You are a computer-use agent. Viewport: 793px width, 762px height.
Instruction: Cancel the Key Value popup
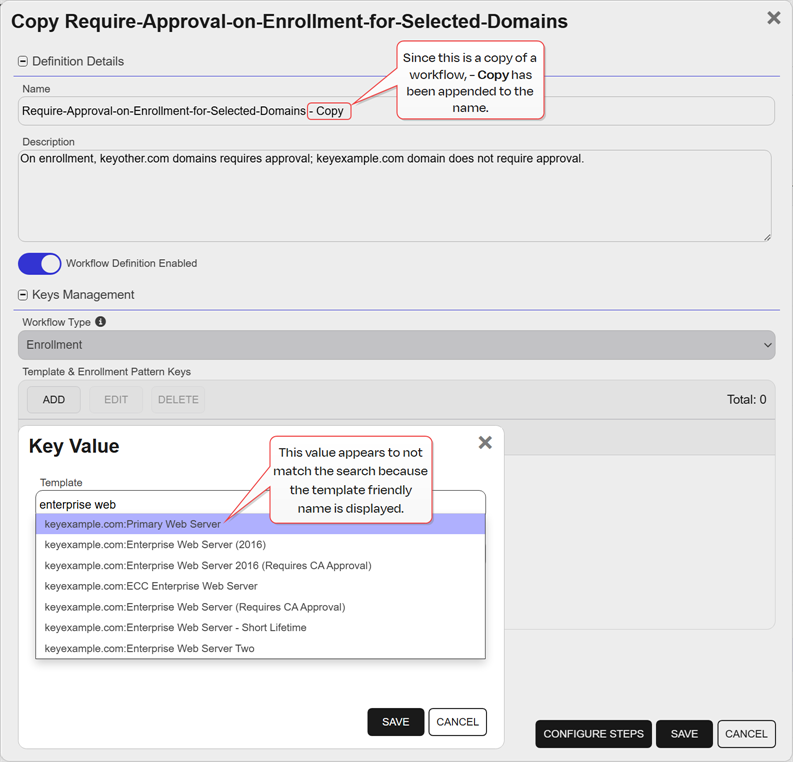457,722
